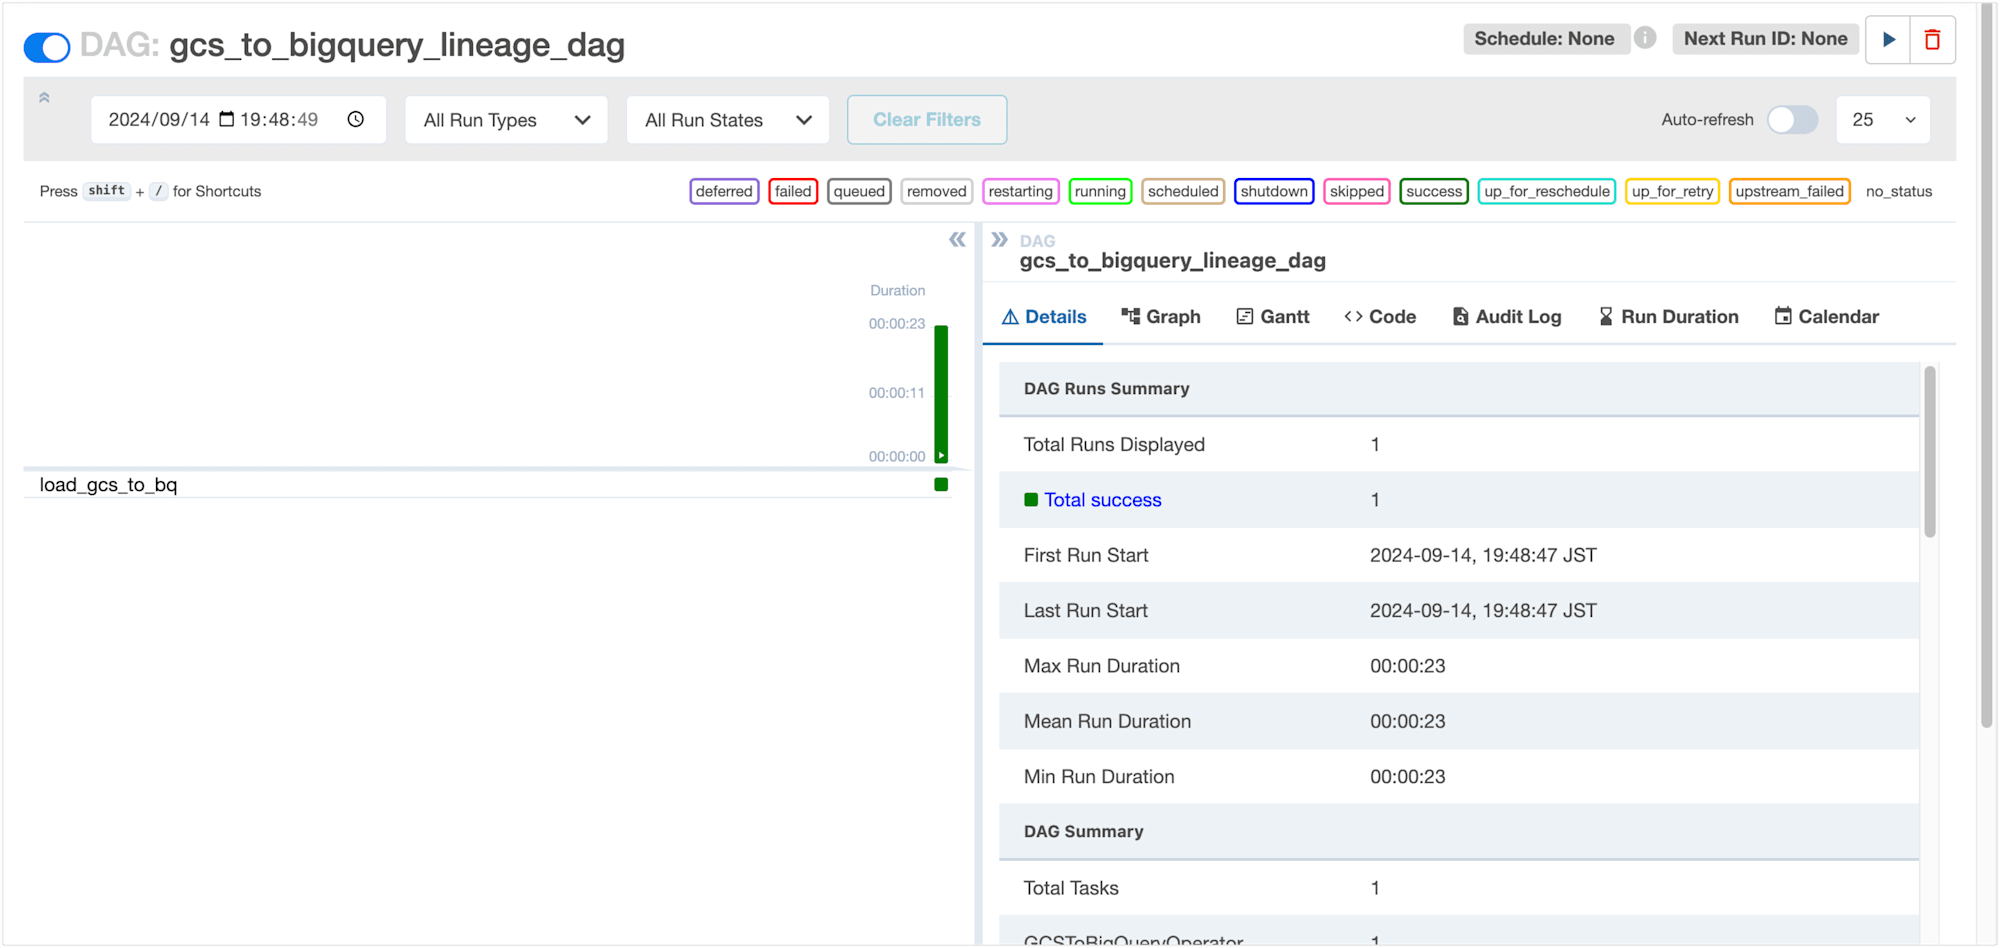Open All Run States dropdown
This screenshot has height=948, width=2000.
pos(727,120)
